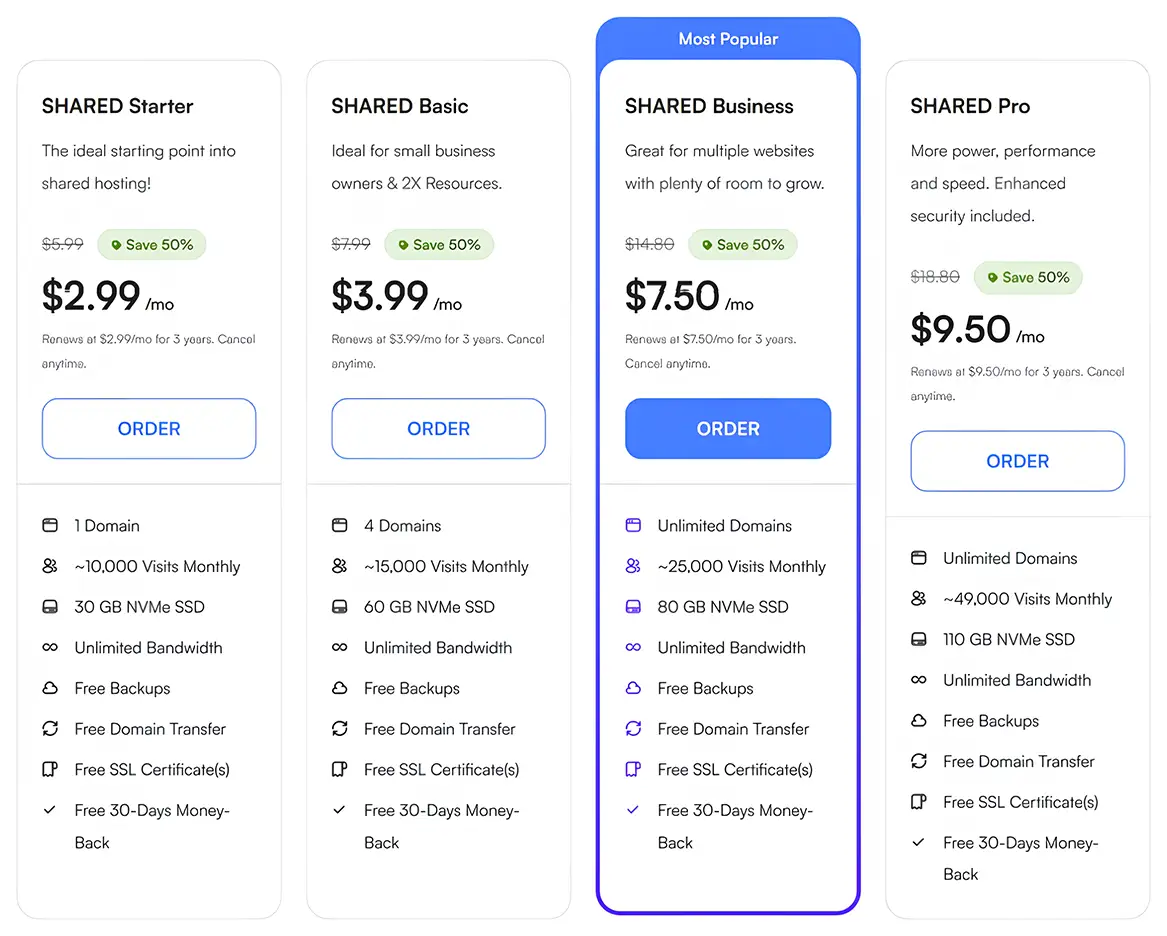
Task: Click the SHARED Basic plan title
Action: 400,106
